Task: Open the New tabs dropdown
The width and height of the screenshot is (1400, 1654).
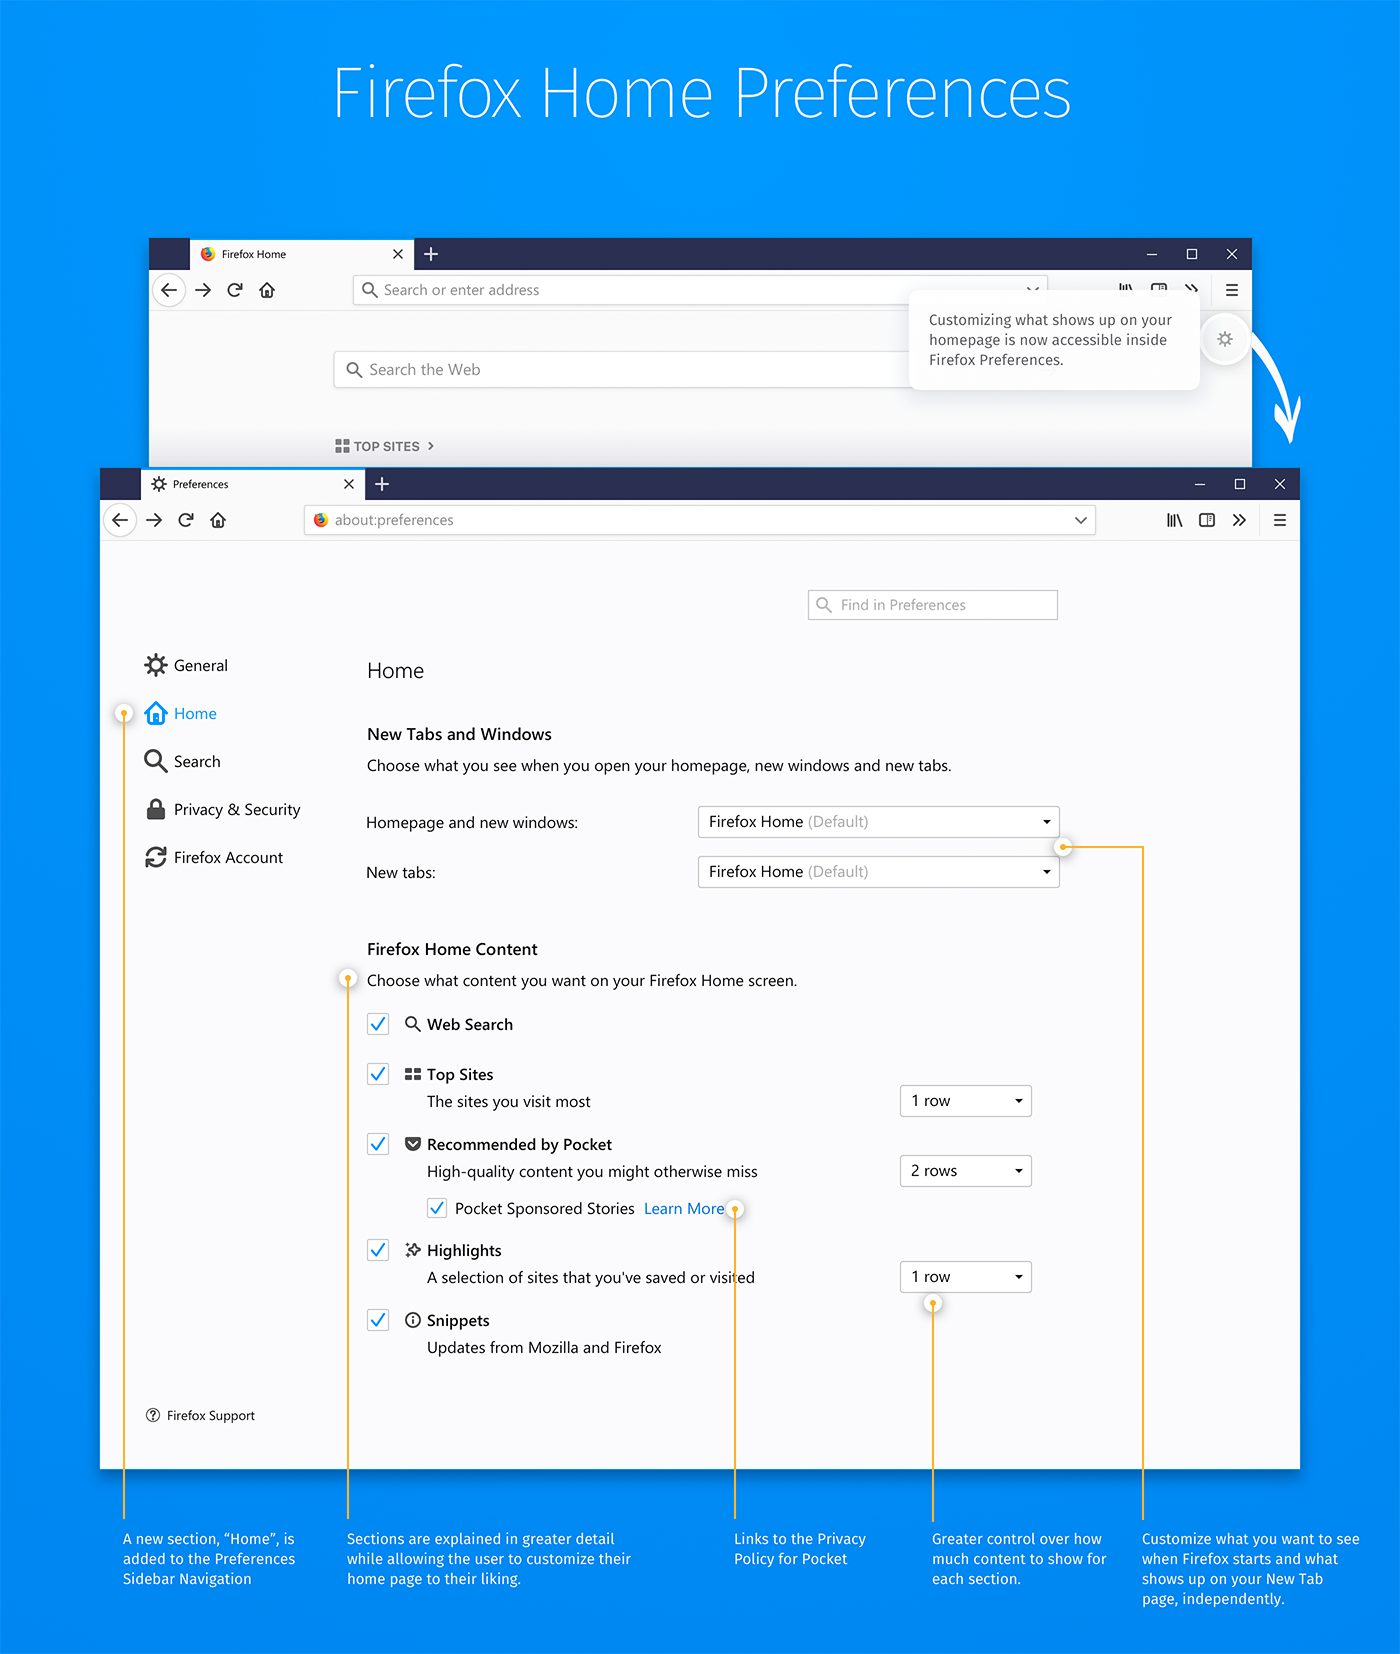Action: (x=878, y=872)
